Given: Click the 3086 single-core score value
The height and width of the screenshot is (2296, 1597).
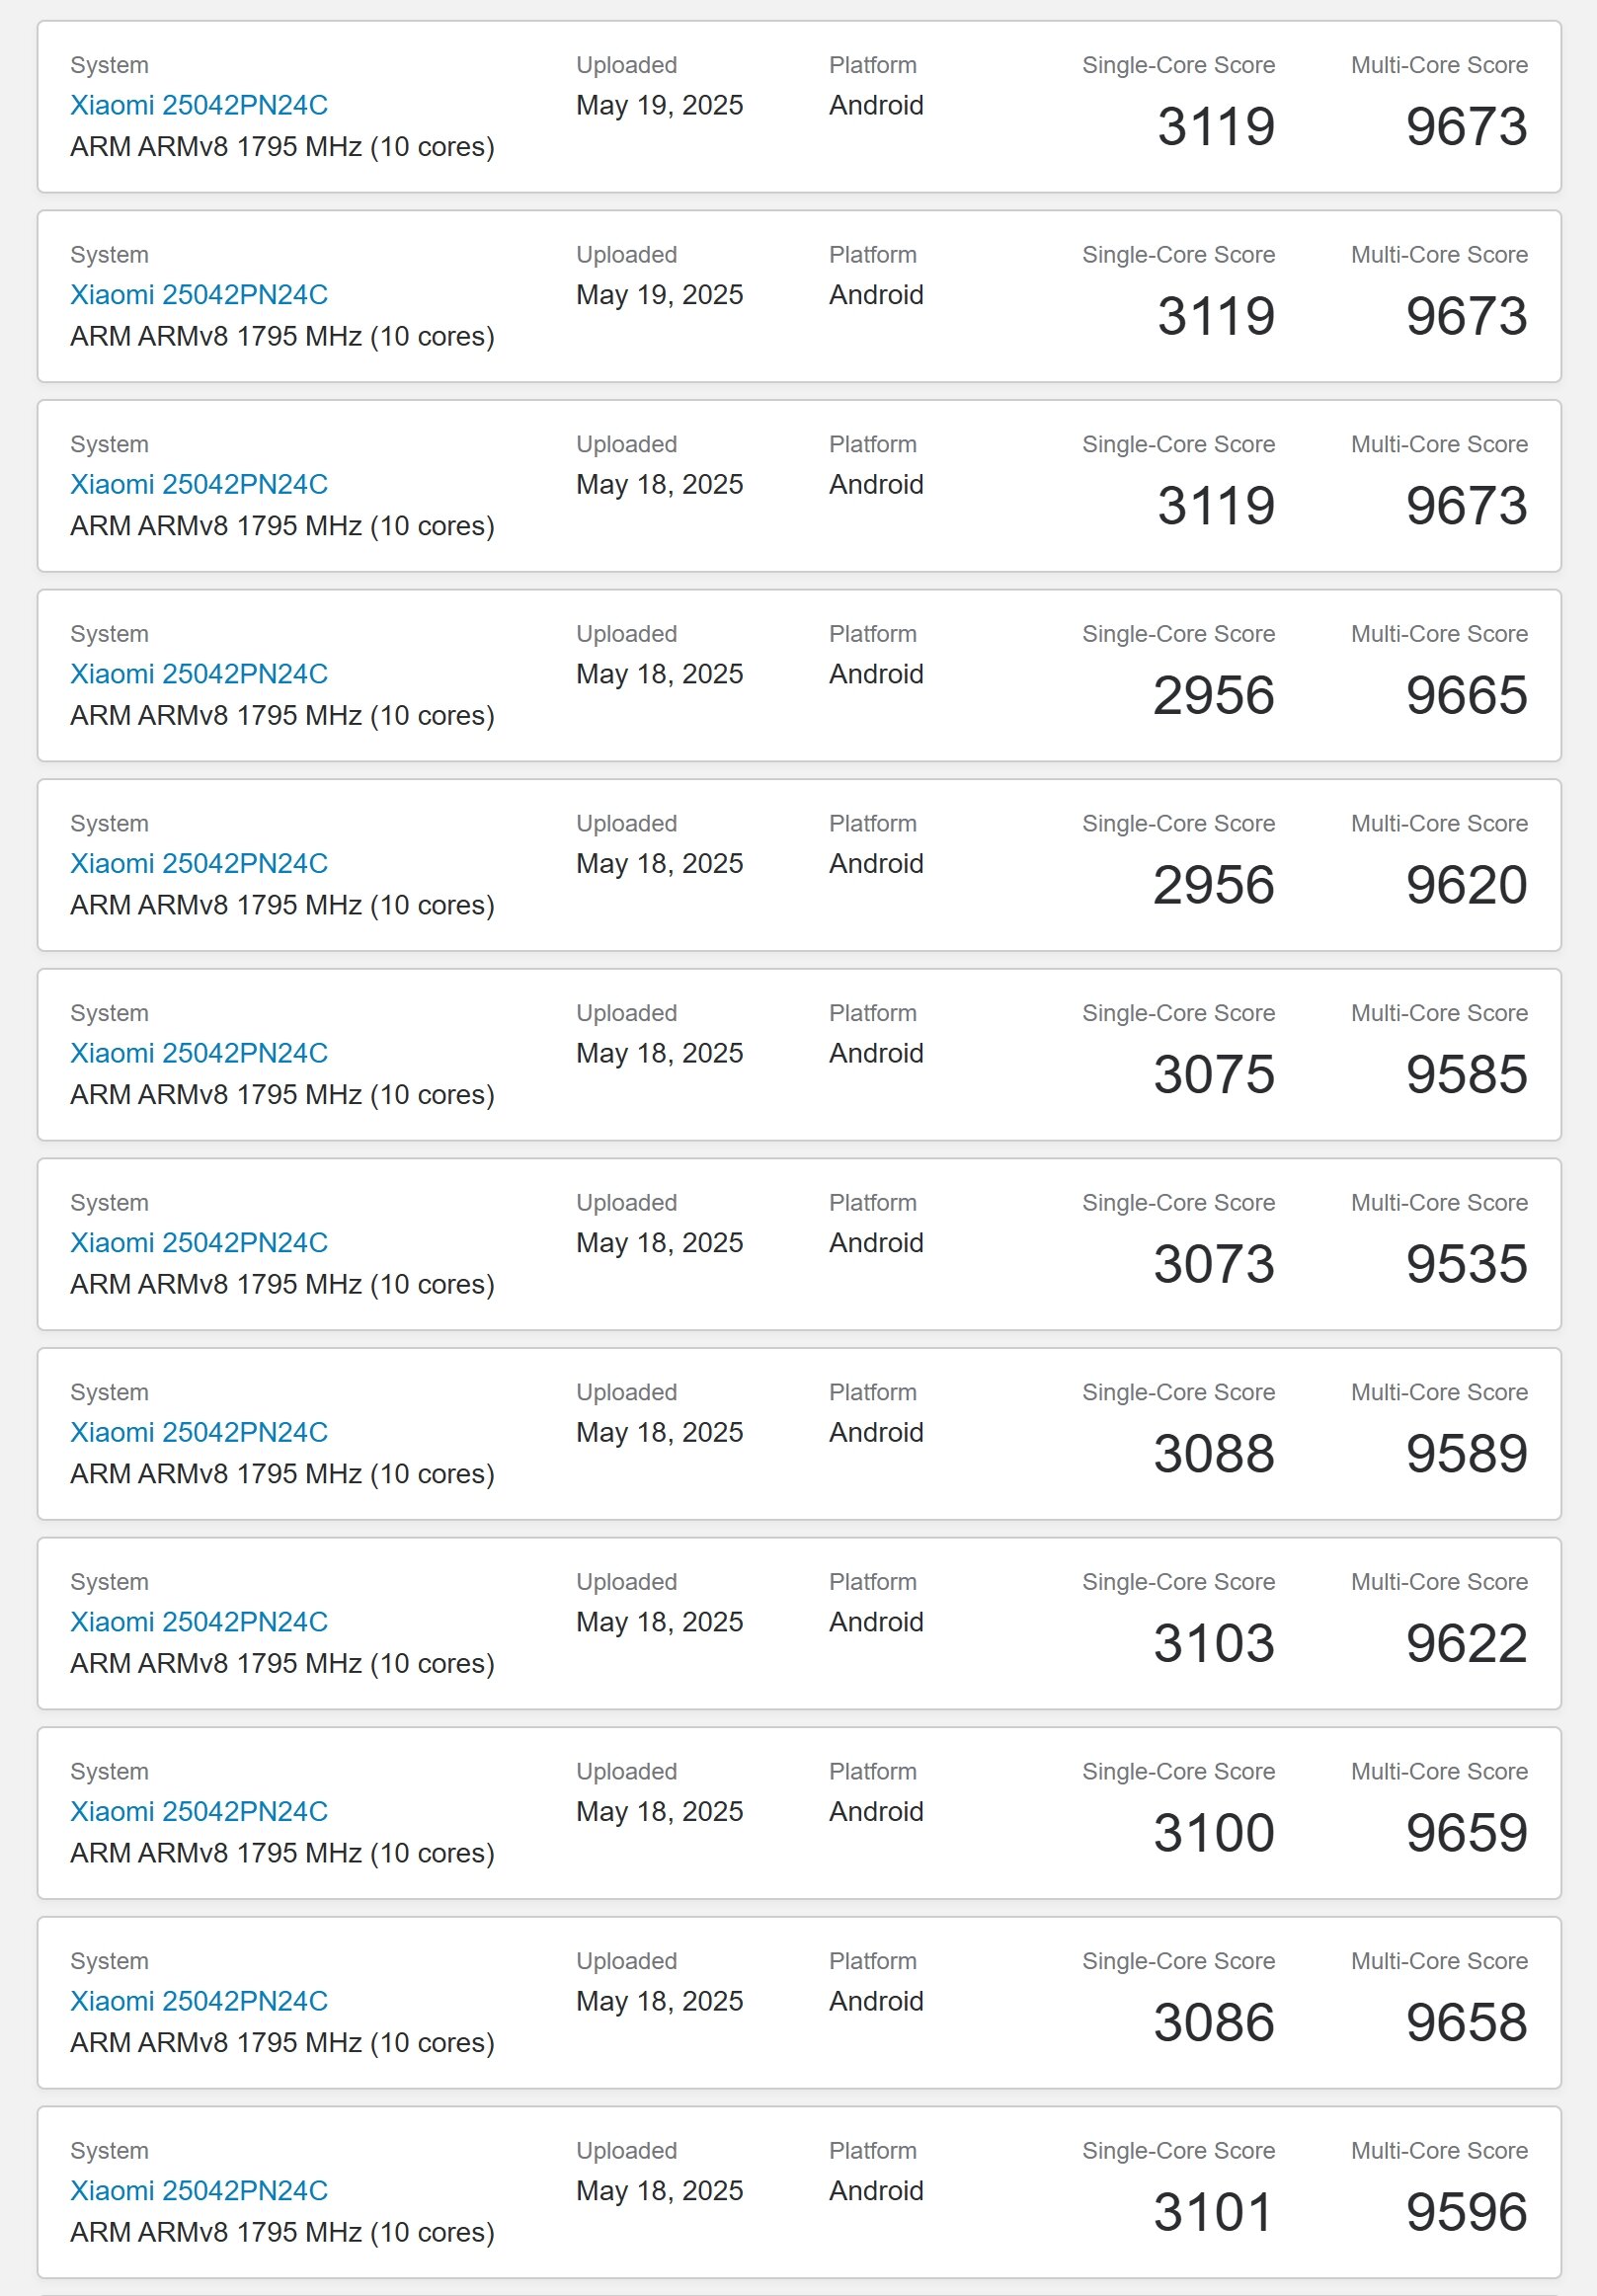Looking at the screenshot, I should tap(1214, 2023).
